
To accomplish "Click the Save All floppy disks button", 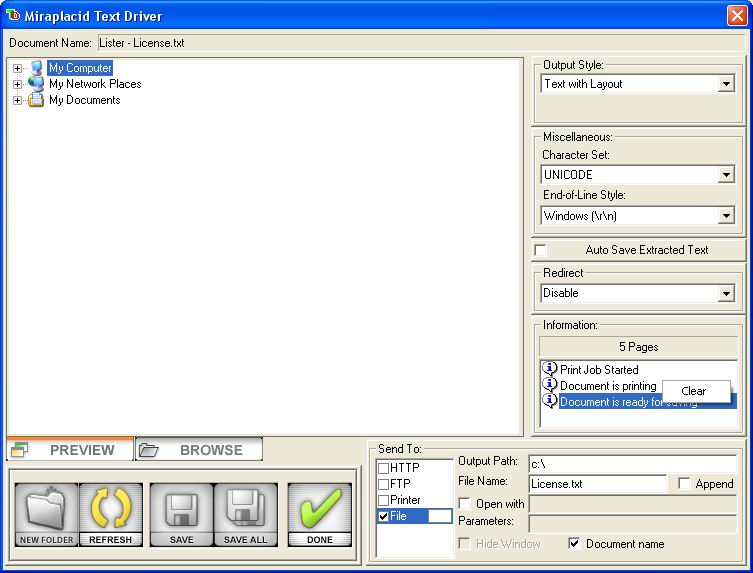I will point(245,515).
